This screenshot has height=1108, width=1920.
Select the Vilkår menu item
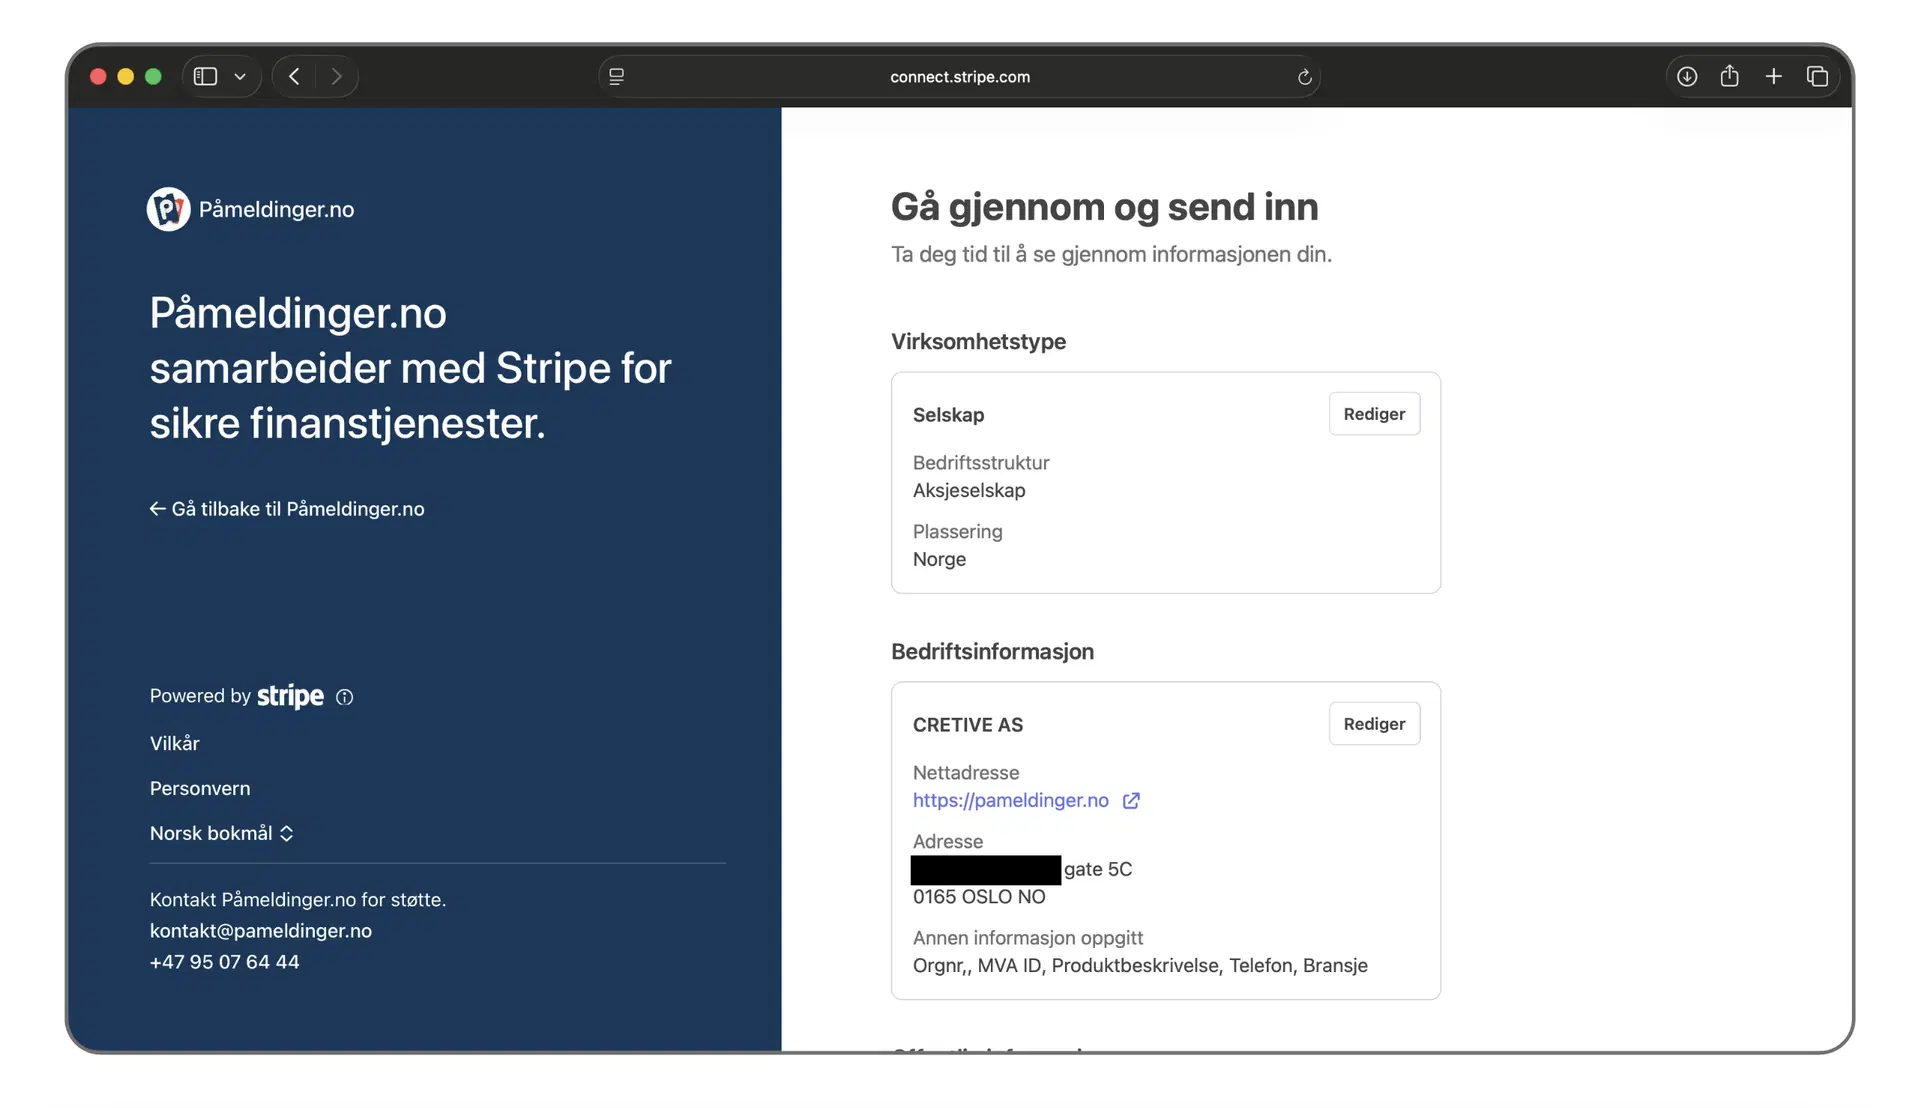[174, 743]
